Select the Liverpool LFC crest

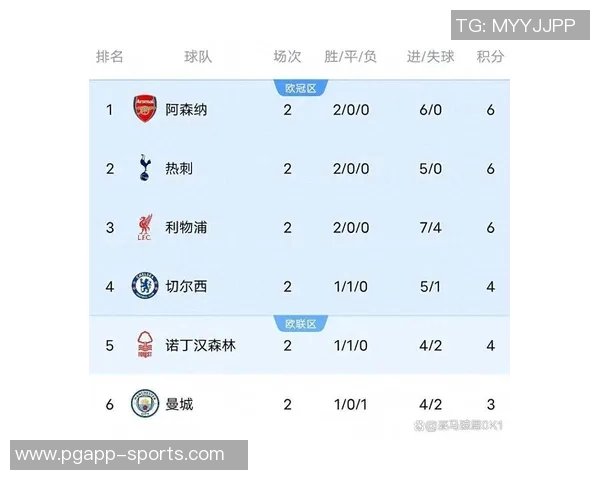point(145,227)
